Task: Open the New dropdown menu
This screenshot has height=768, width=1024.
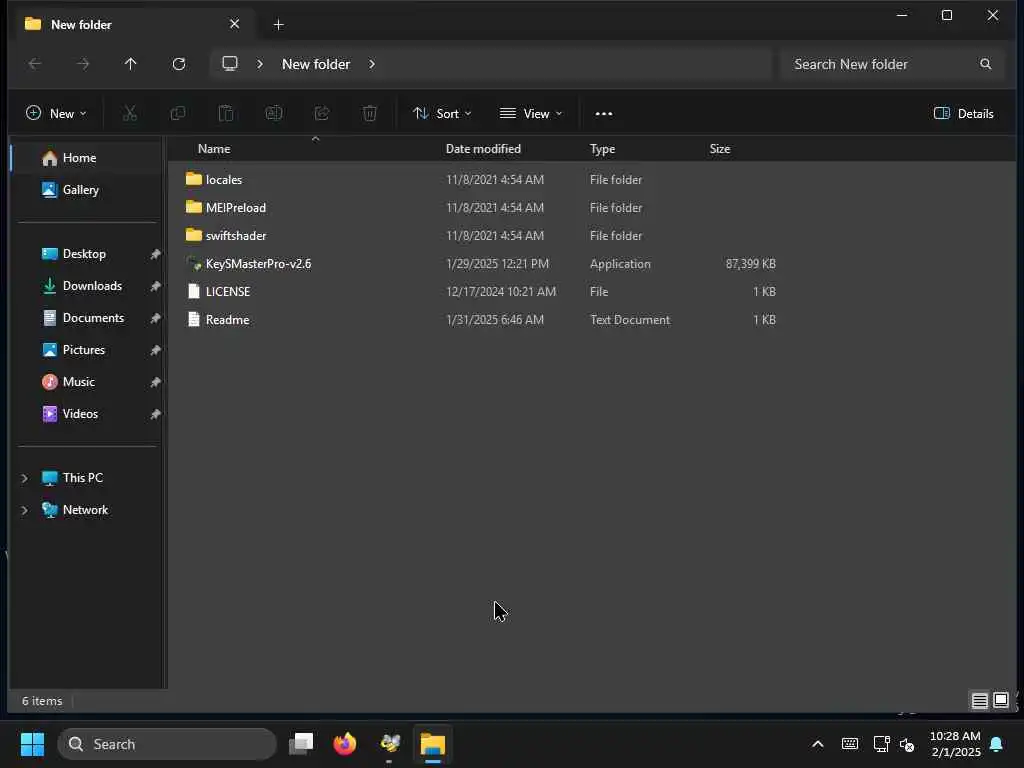Action: coord(56,114)
